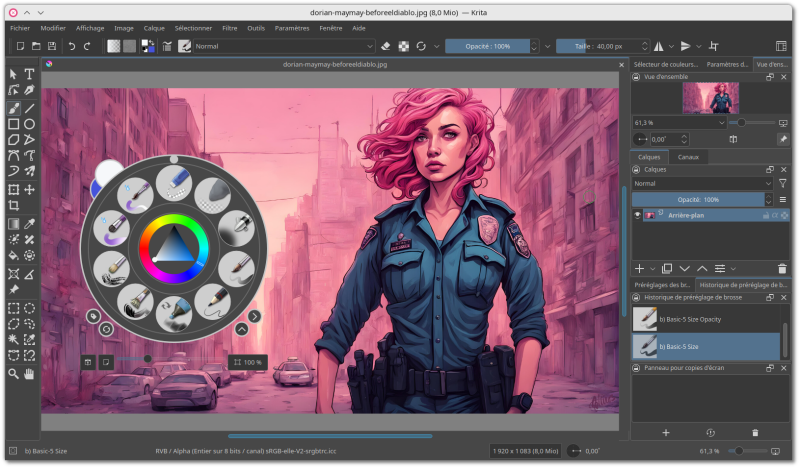Click the 100 % zoom button in popup palette
Image resolution: width=800 pixels, height=468 pixels.
[248, 362]
